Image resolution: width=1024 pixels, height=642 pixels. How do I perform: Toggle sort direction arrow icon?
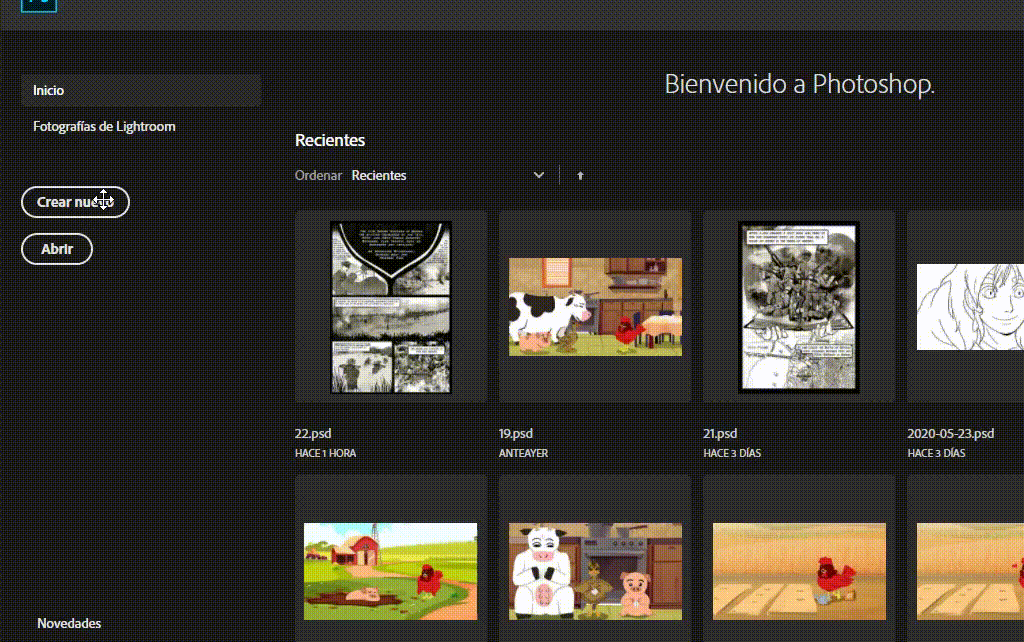[580, 175]
